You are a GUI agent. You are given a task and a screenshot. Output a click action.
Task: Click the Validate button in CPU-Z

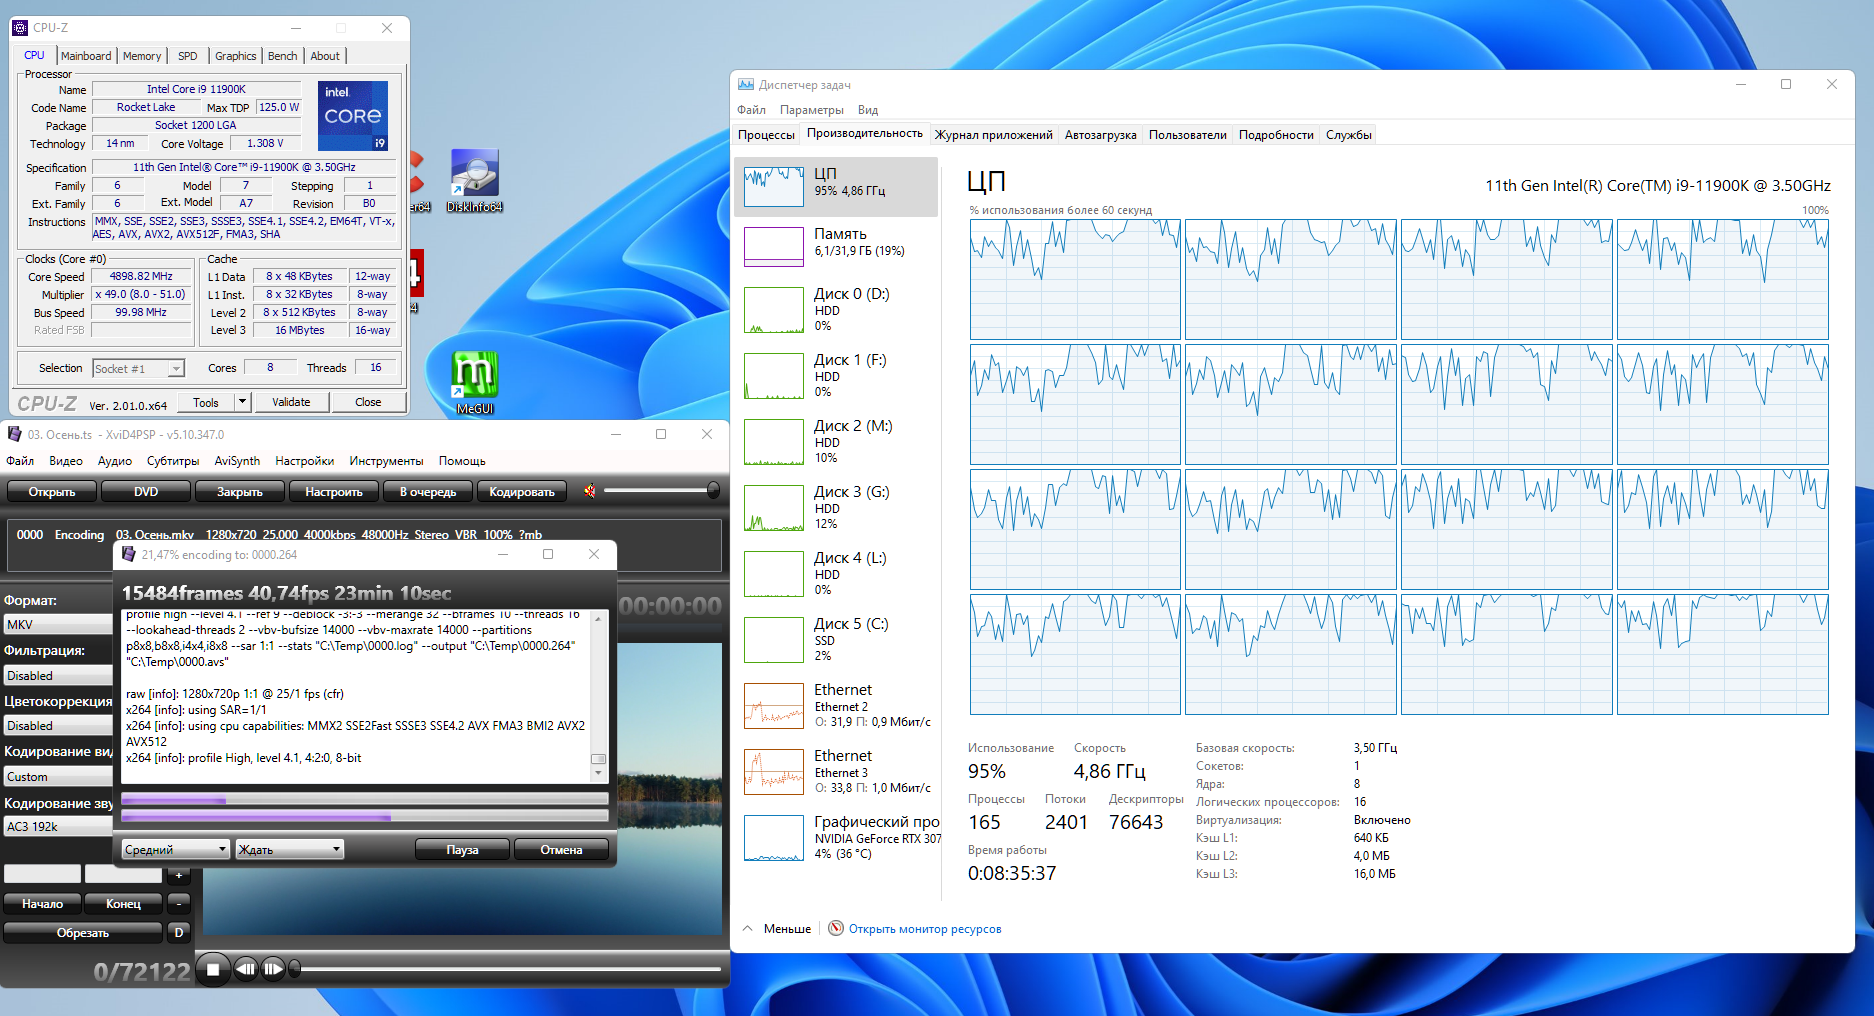click(291, 402)
